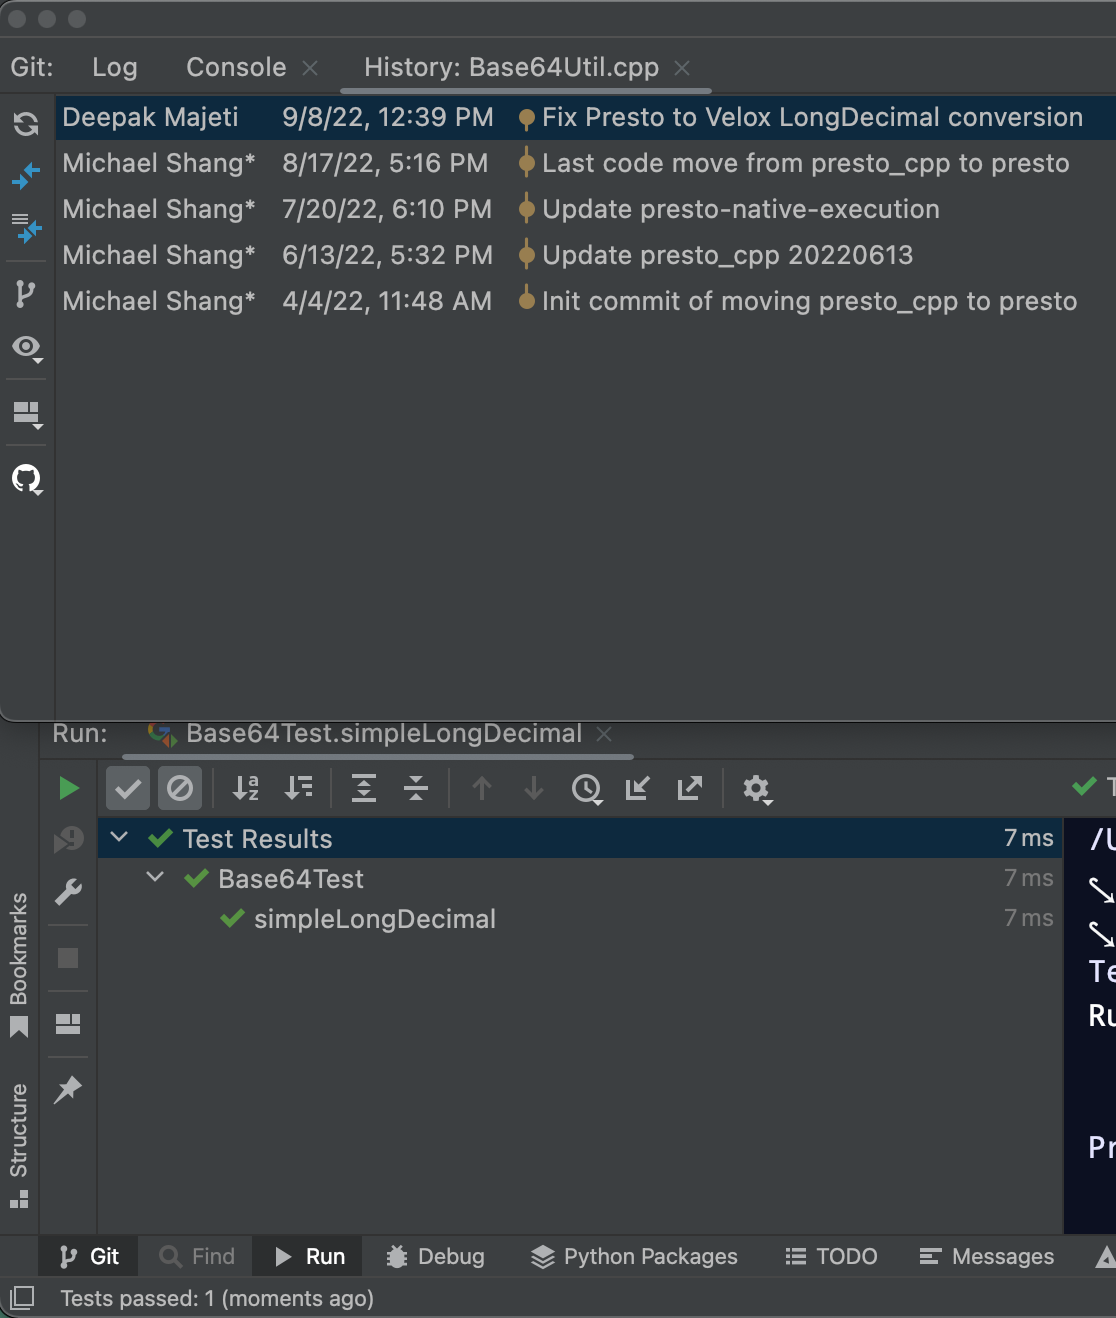Collapse the Test Results node
Image resolution: width=1116 pixels, height=1318 pixels.
(119, 837)
